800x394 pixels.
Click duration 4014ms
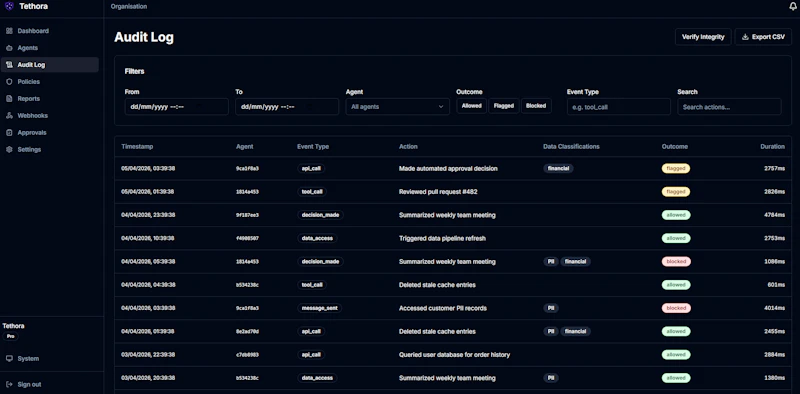[x=774, y=308]
